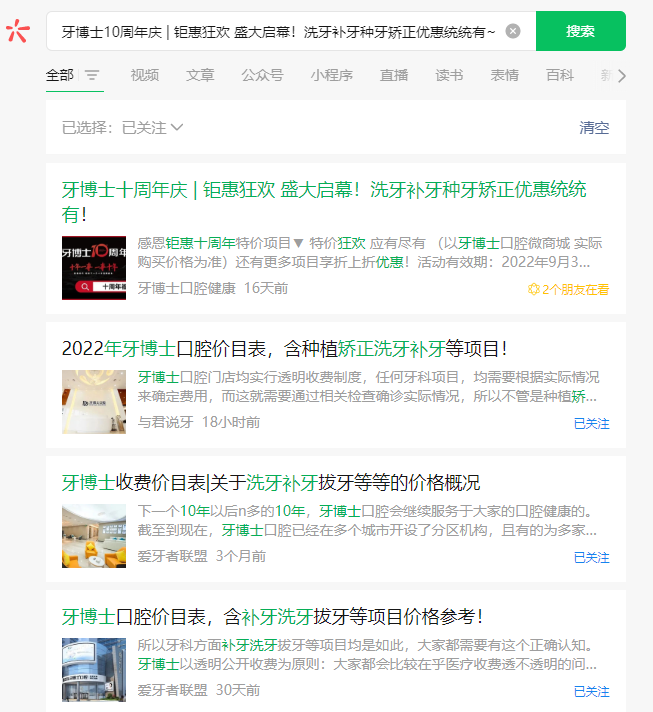Viewport: 653px width, 712px height.
Task: Click the 已选择 label
Action: coord(86,128)
